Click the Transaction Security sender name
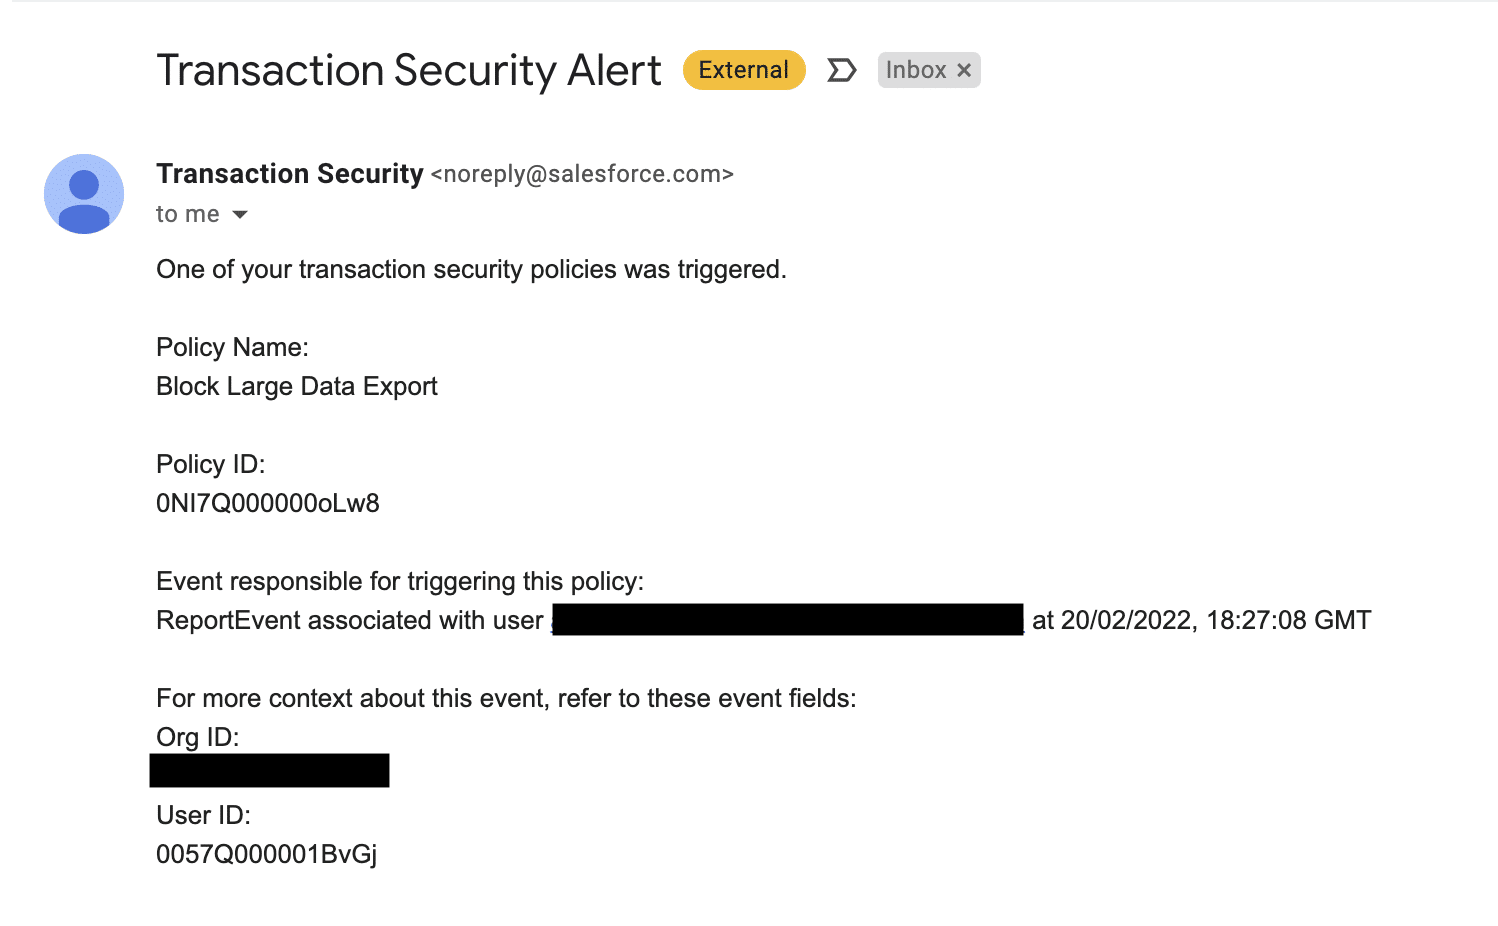Screen dimensions: 1498x926 pyautogui.click(x=290, y=174)
